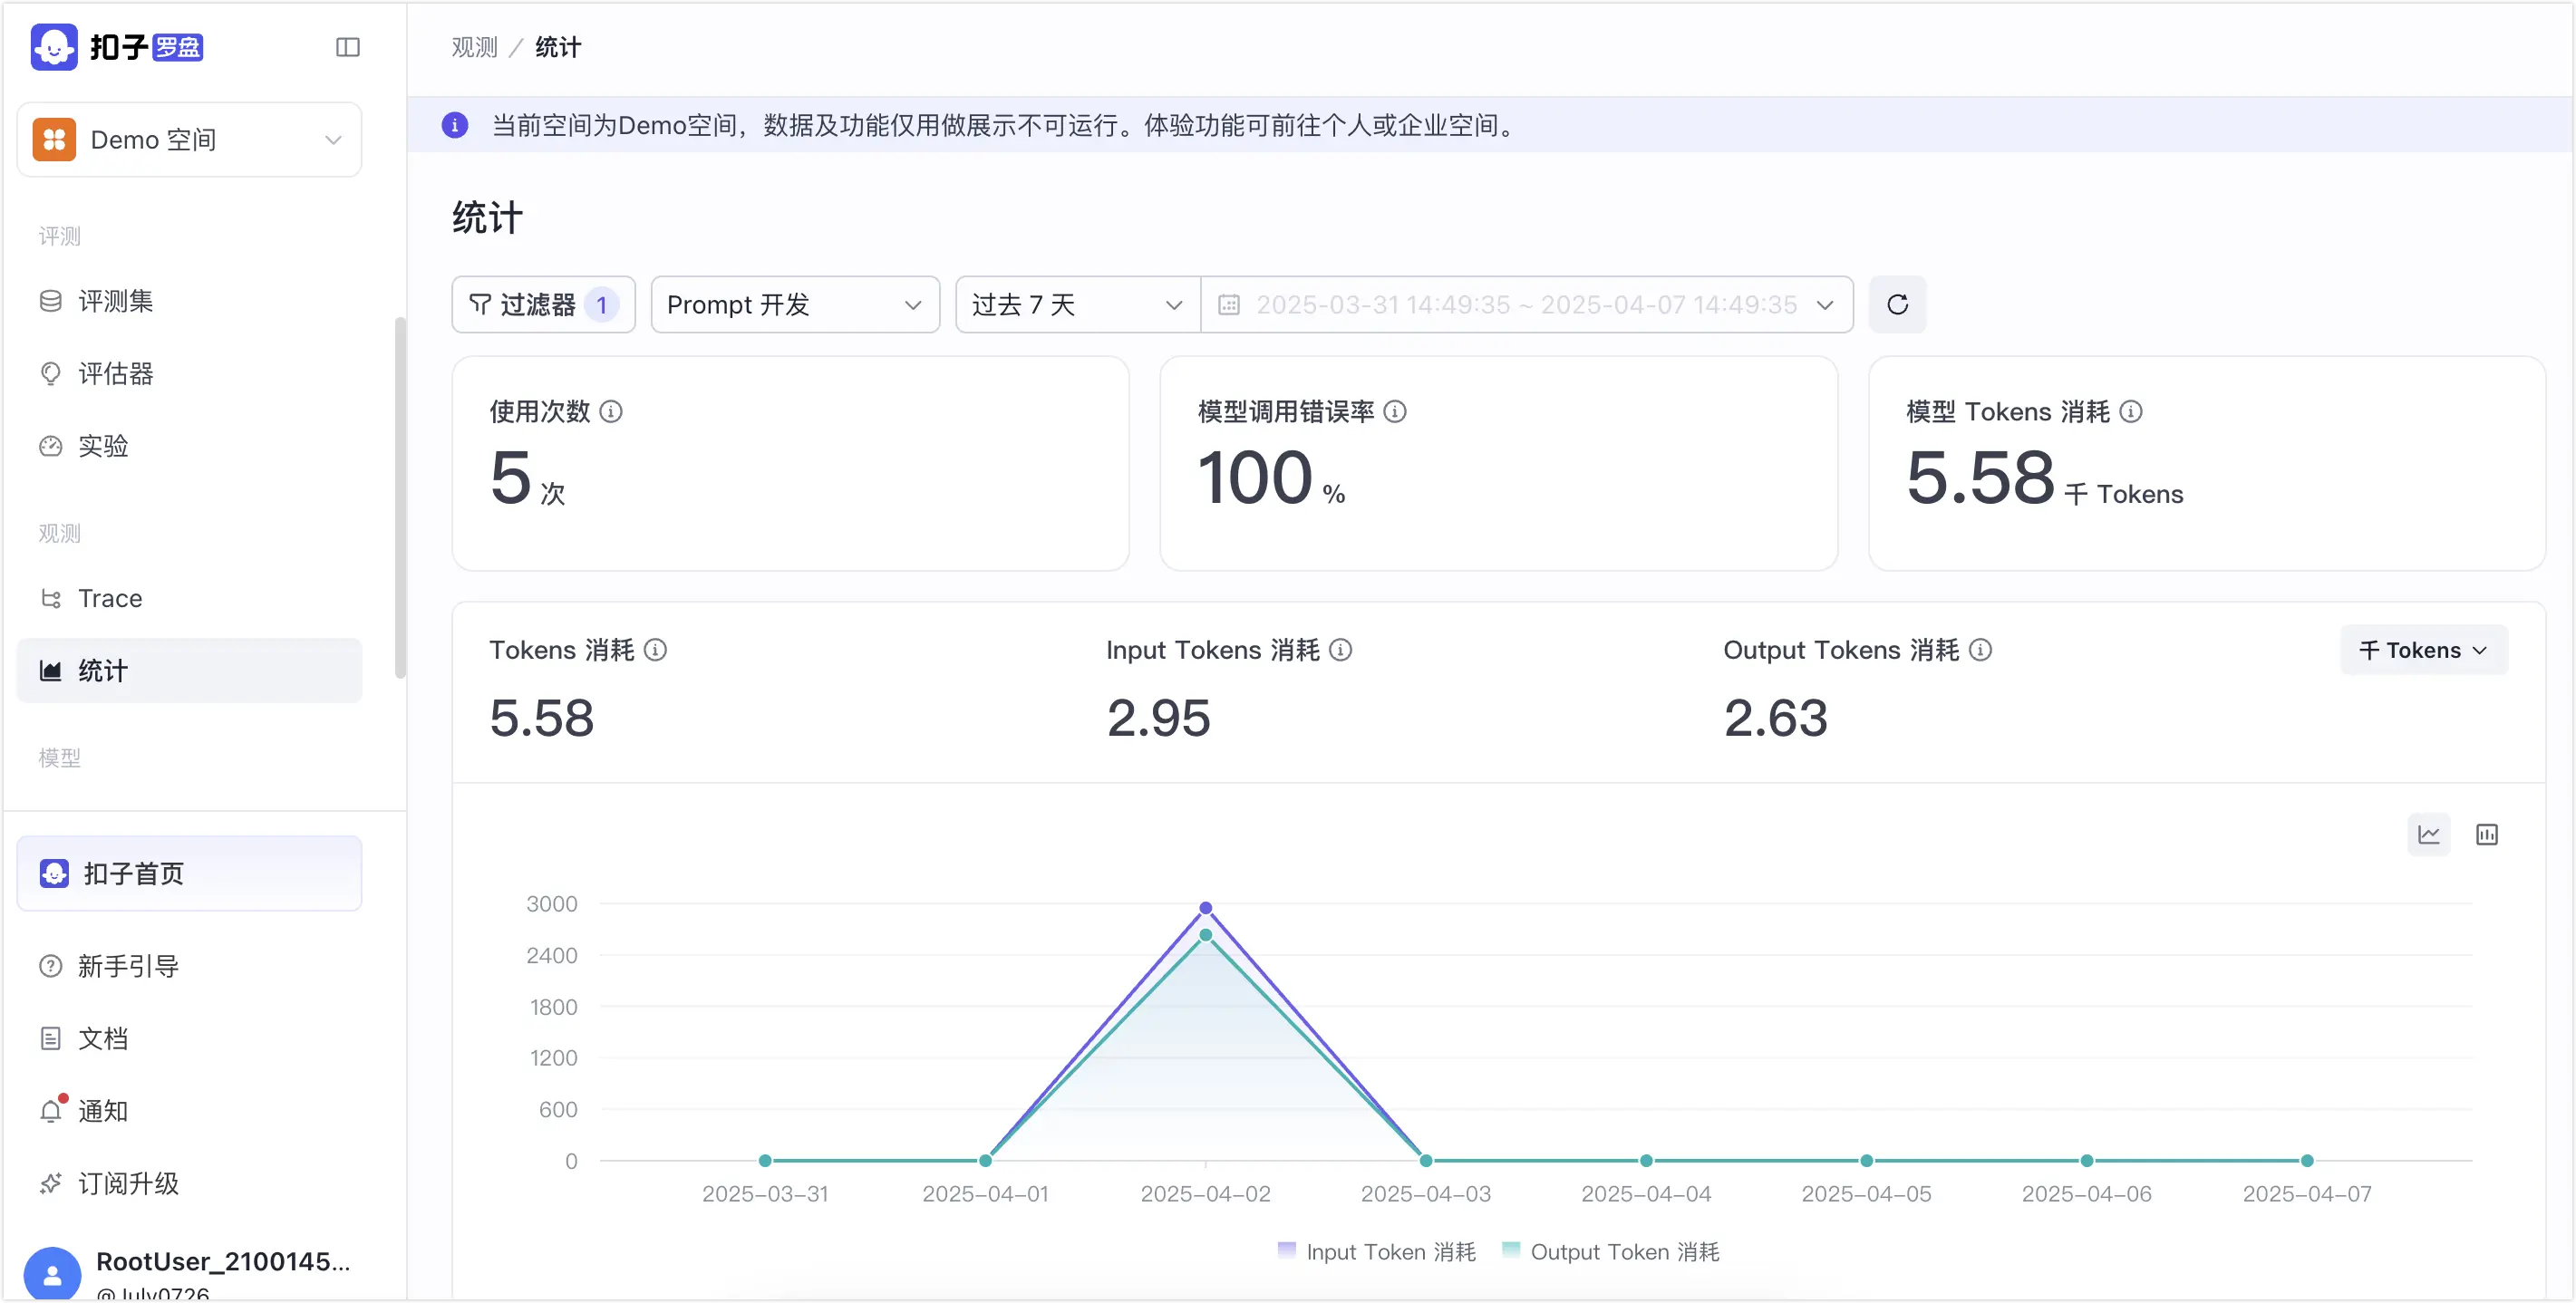Click the 实验 gauge icon

(x=51, y=446)
